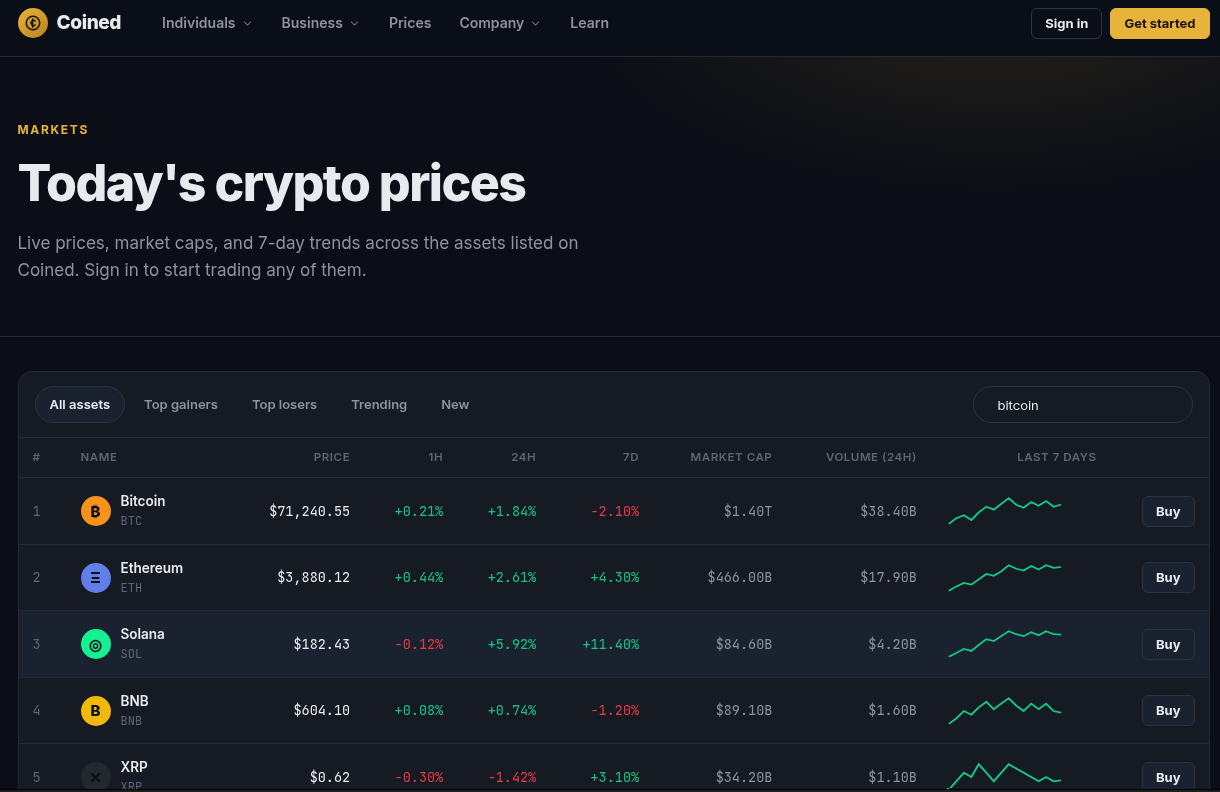Click the green Solana coin icon
The height and width of the screenshot is (792, 1220).
coord(96,644)
